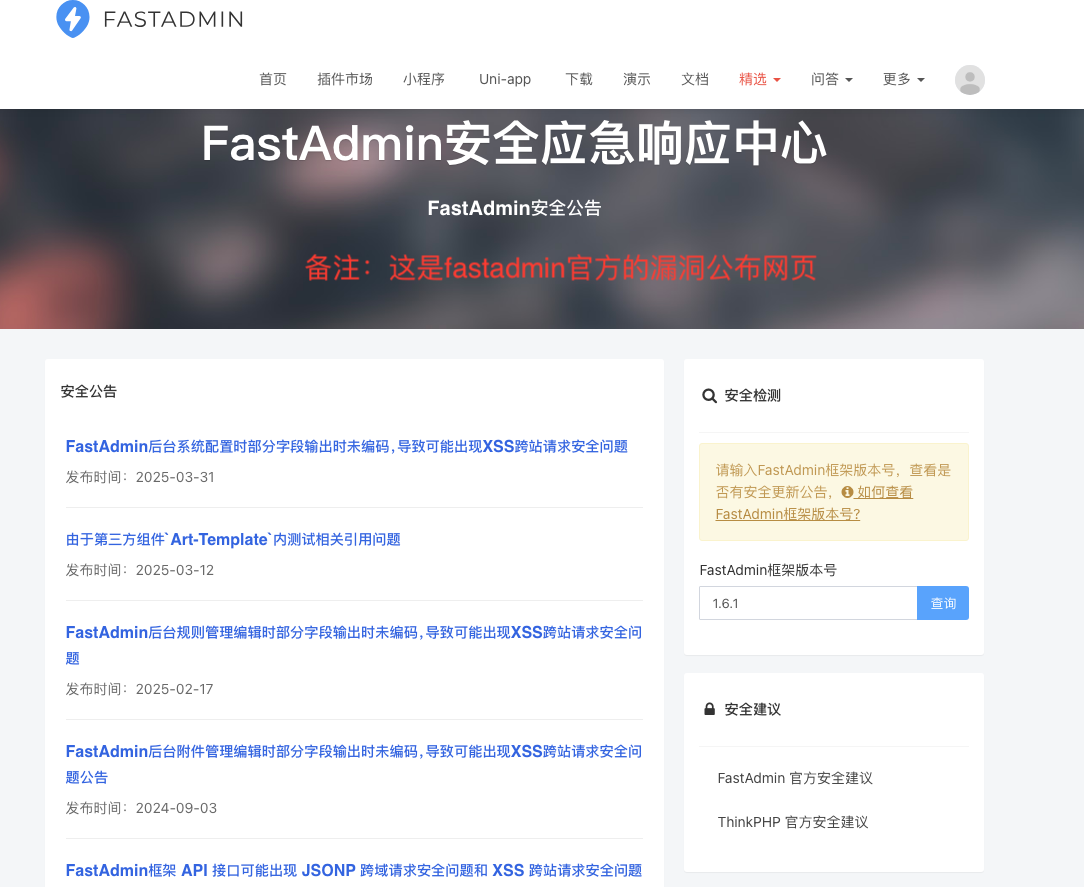Navigate to 下载 page
The height and width of the screenshot is (887, 1084).
(x=579, y=79)
